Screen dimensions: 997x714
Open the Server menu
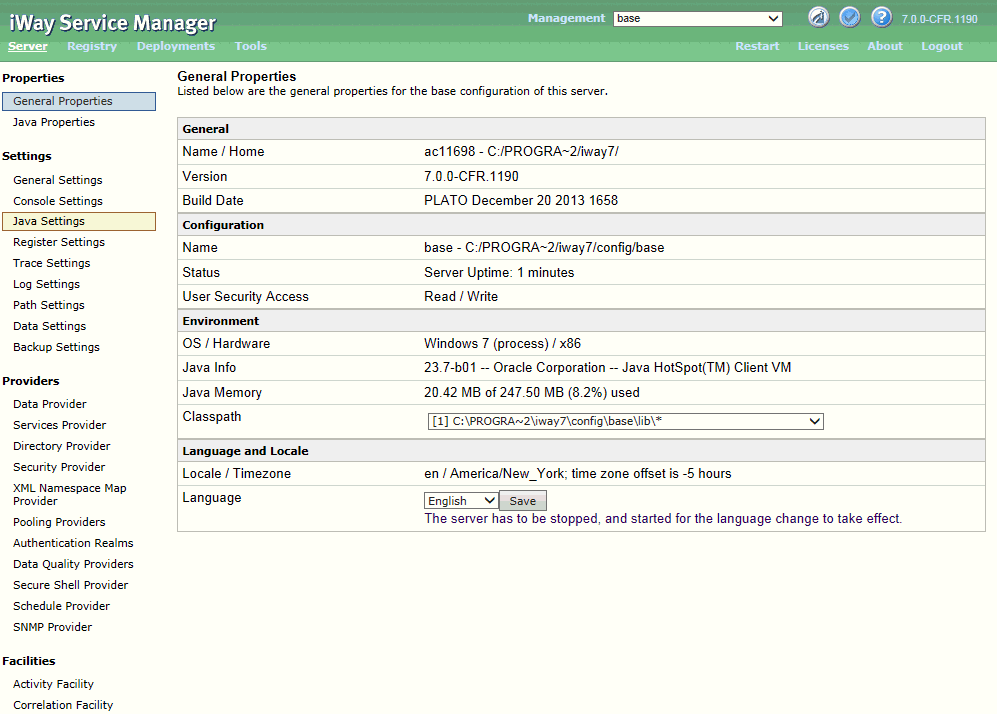[27, 46]
